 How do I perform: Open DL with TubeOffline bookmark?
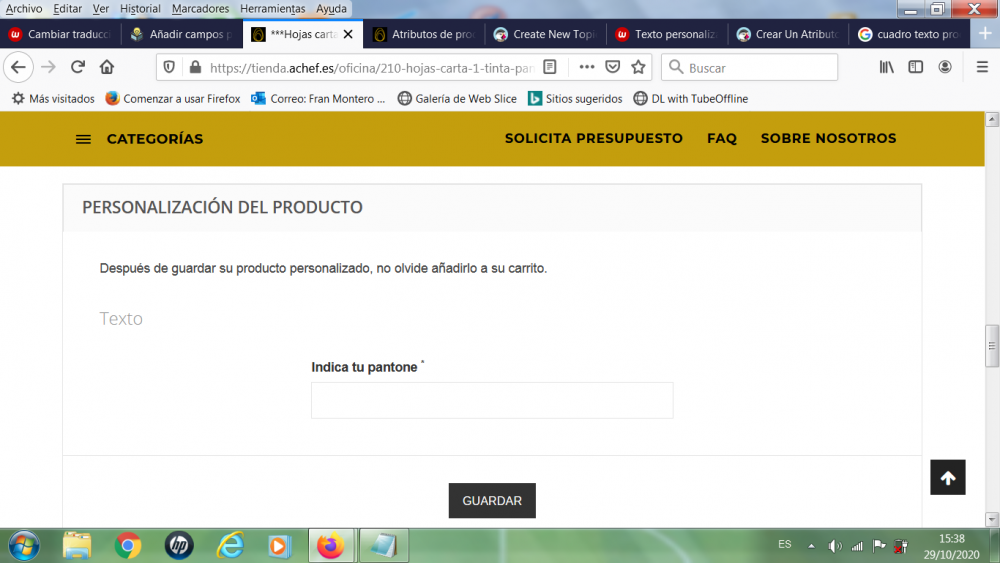pos(691,99)
